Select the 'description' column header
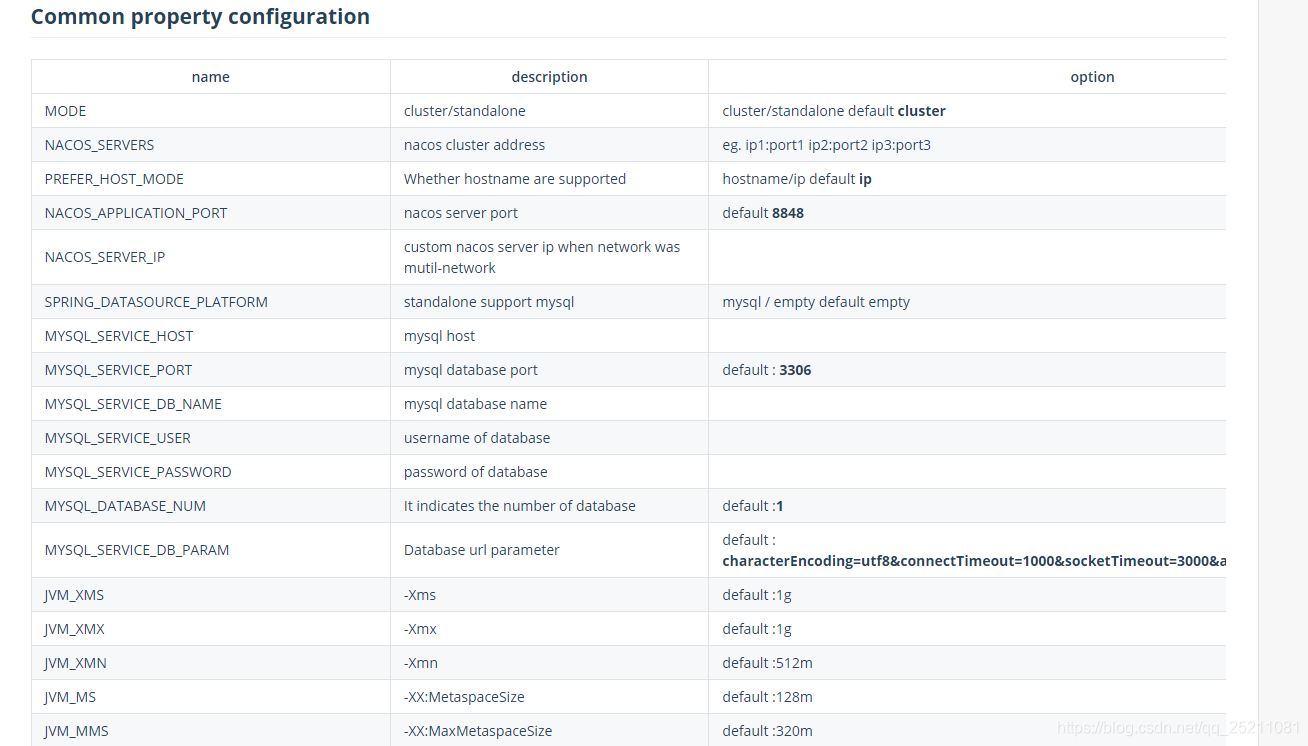 click(x=549, y=77)
